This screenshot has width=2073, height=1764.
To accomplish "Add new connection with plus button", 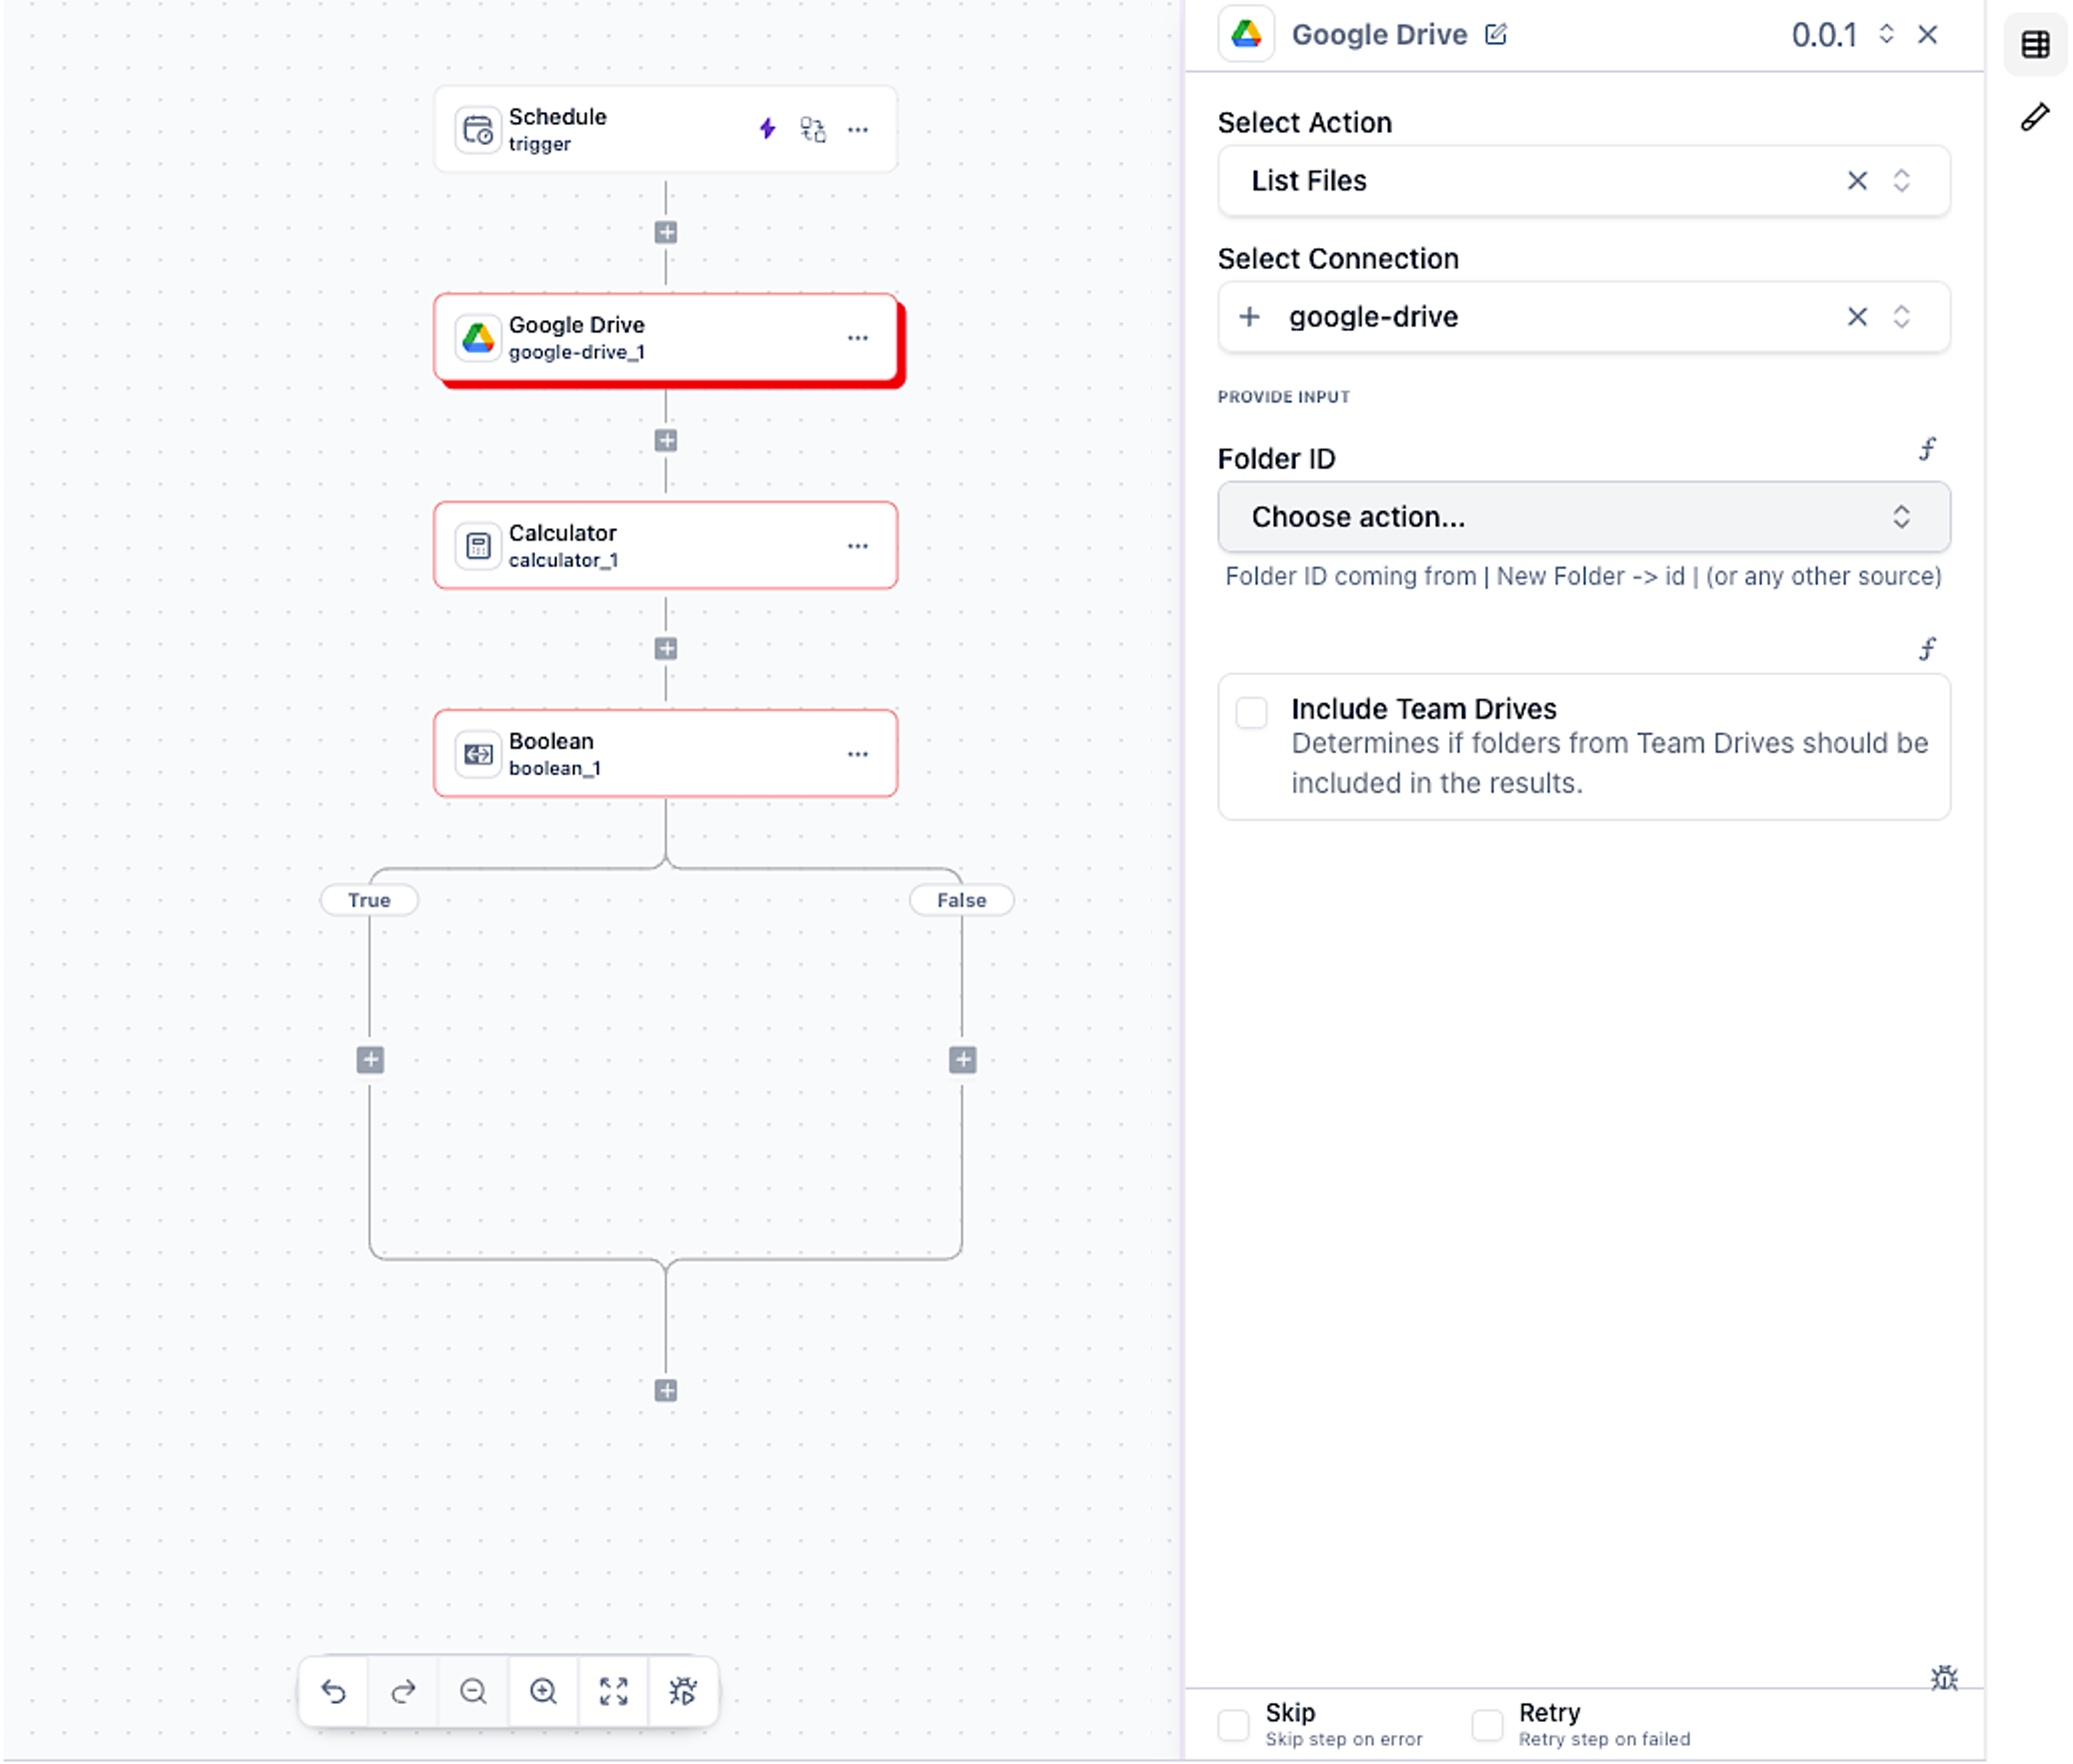I will (1249, 317).
